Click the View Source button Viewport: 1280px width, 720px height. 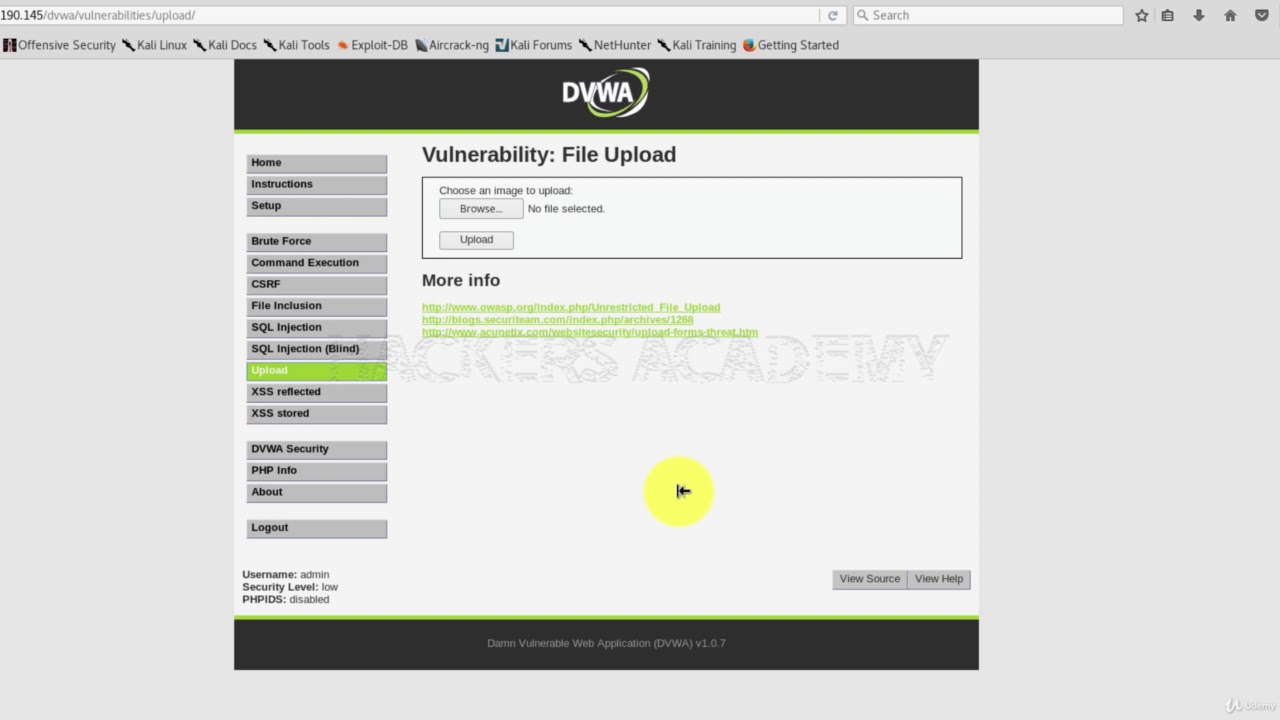coord(870,579)
